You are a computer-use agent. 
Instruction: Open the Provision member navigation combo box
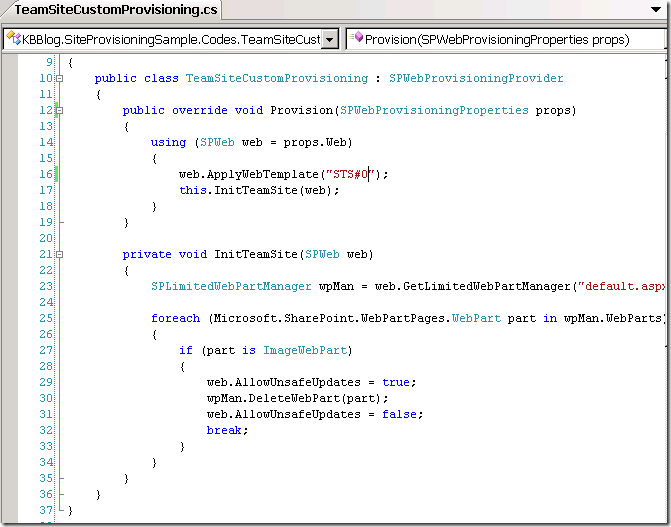click(x=507, y=39)
